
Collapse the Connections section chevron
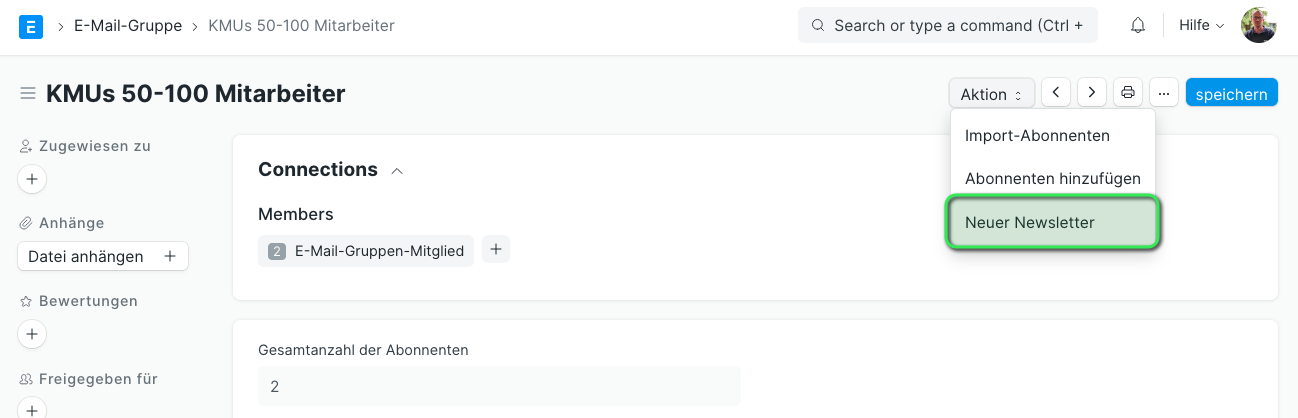(x=397, y=171)
